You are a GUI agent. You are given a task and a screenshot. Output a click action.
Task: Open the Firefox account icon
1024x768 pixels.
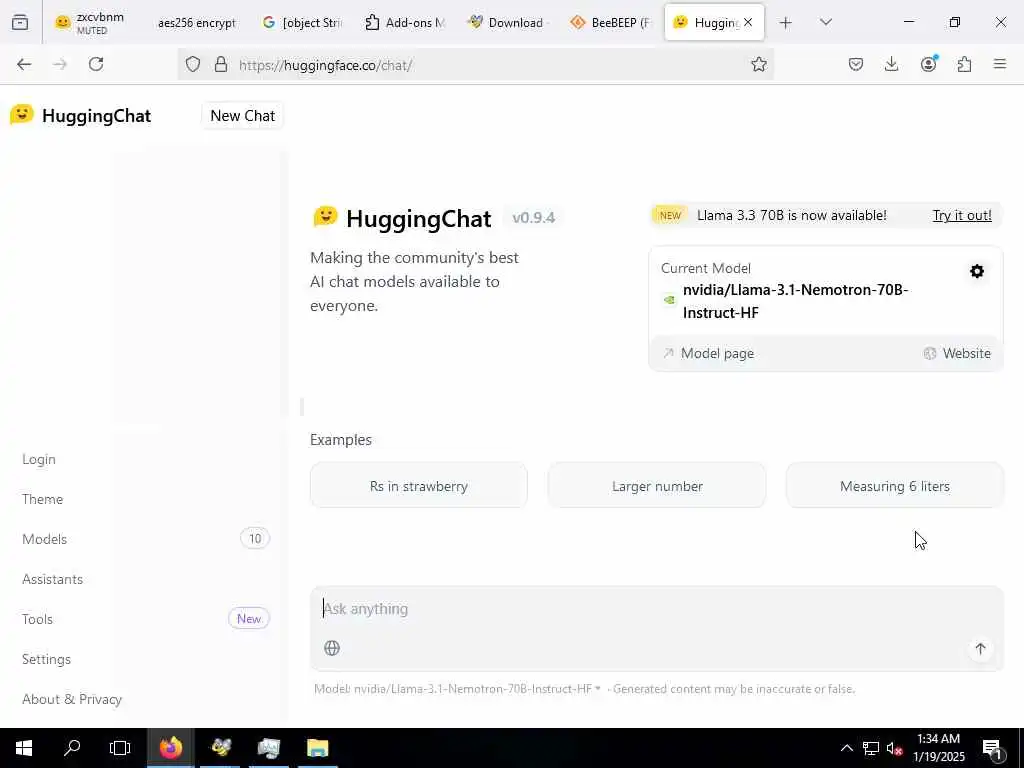click(x=929, y=63)
